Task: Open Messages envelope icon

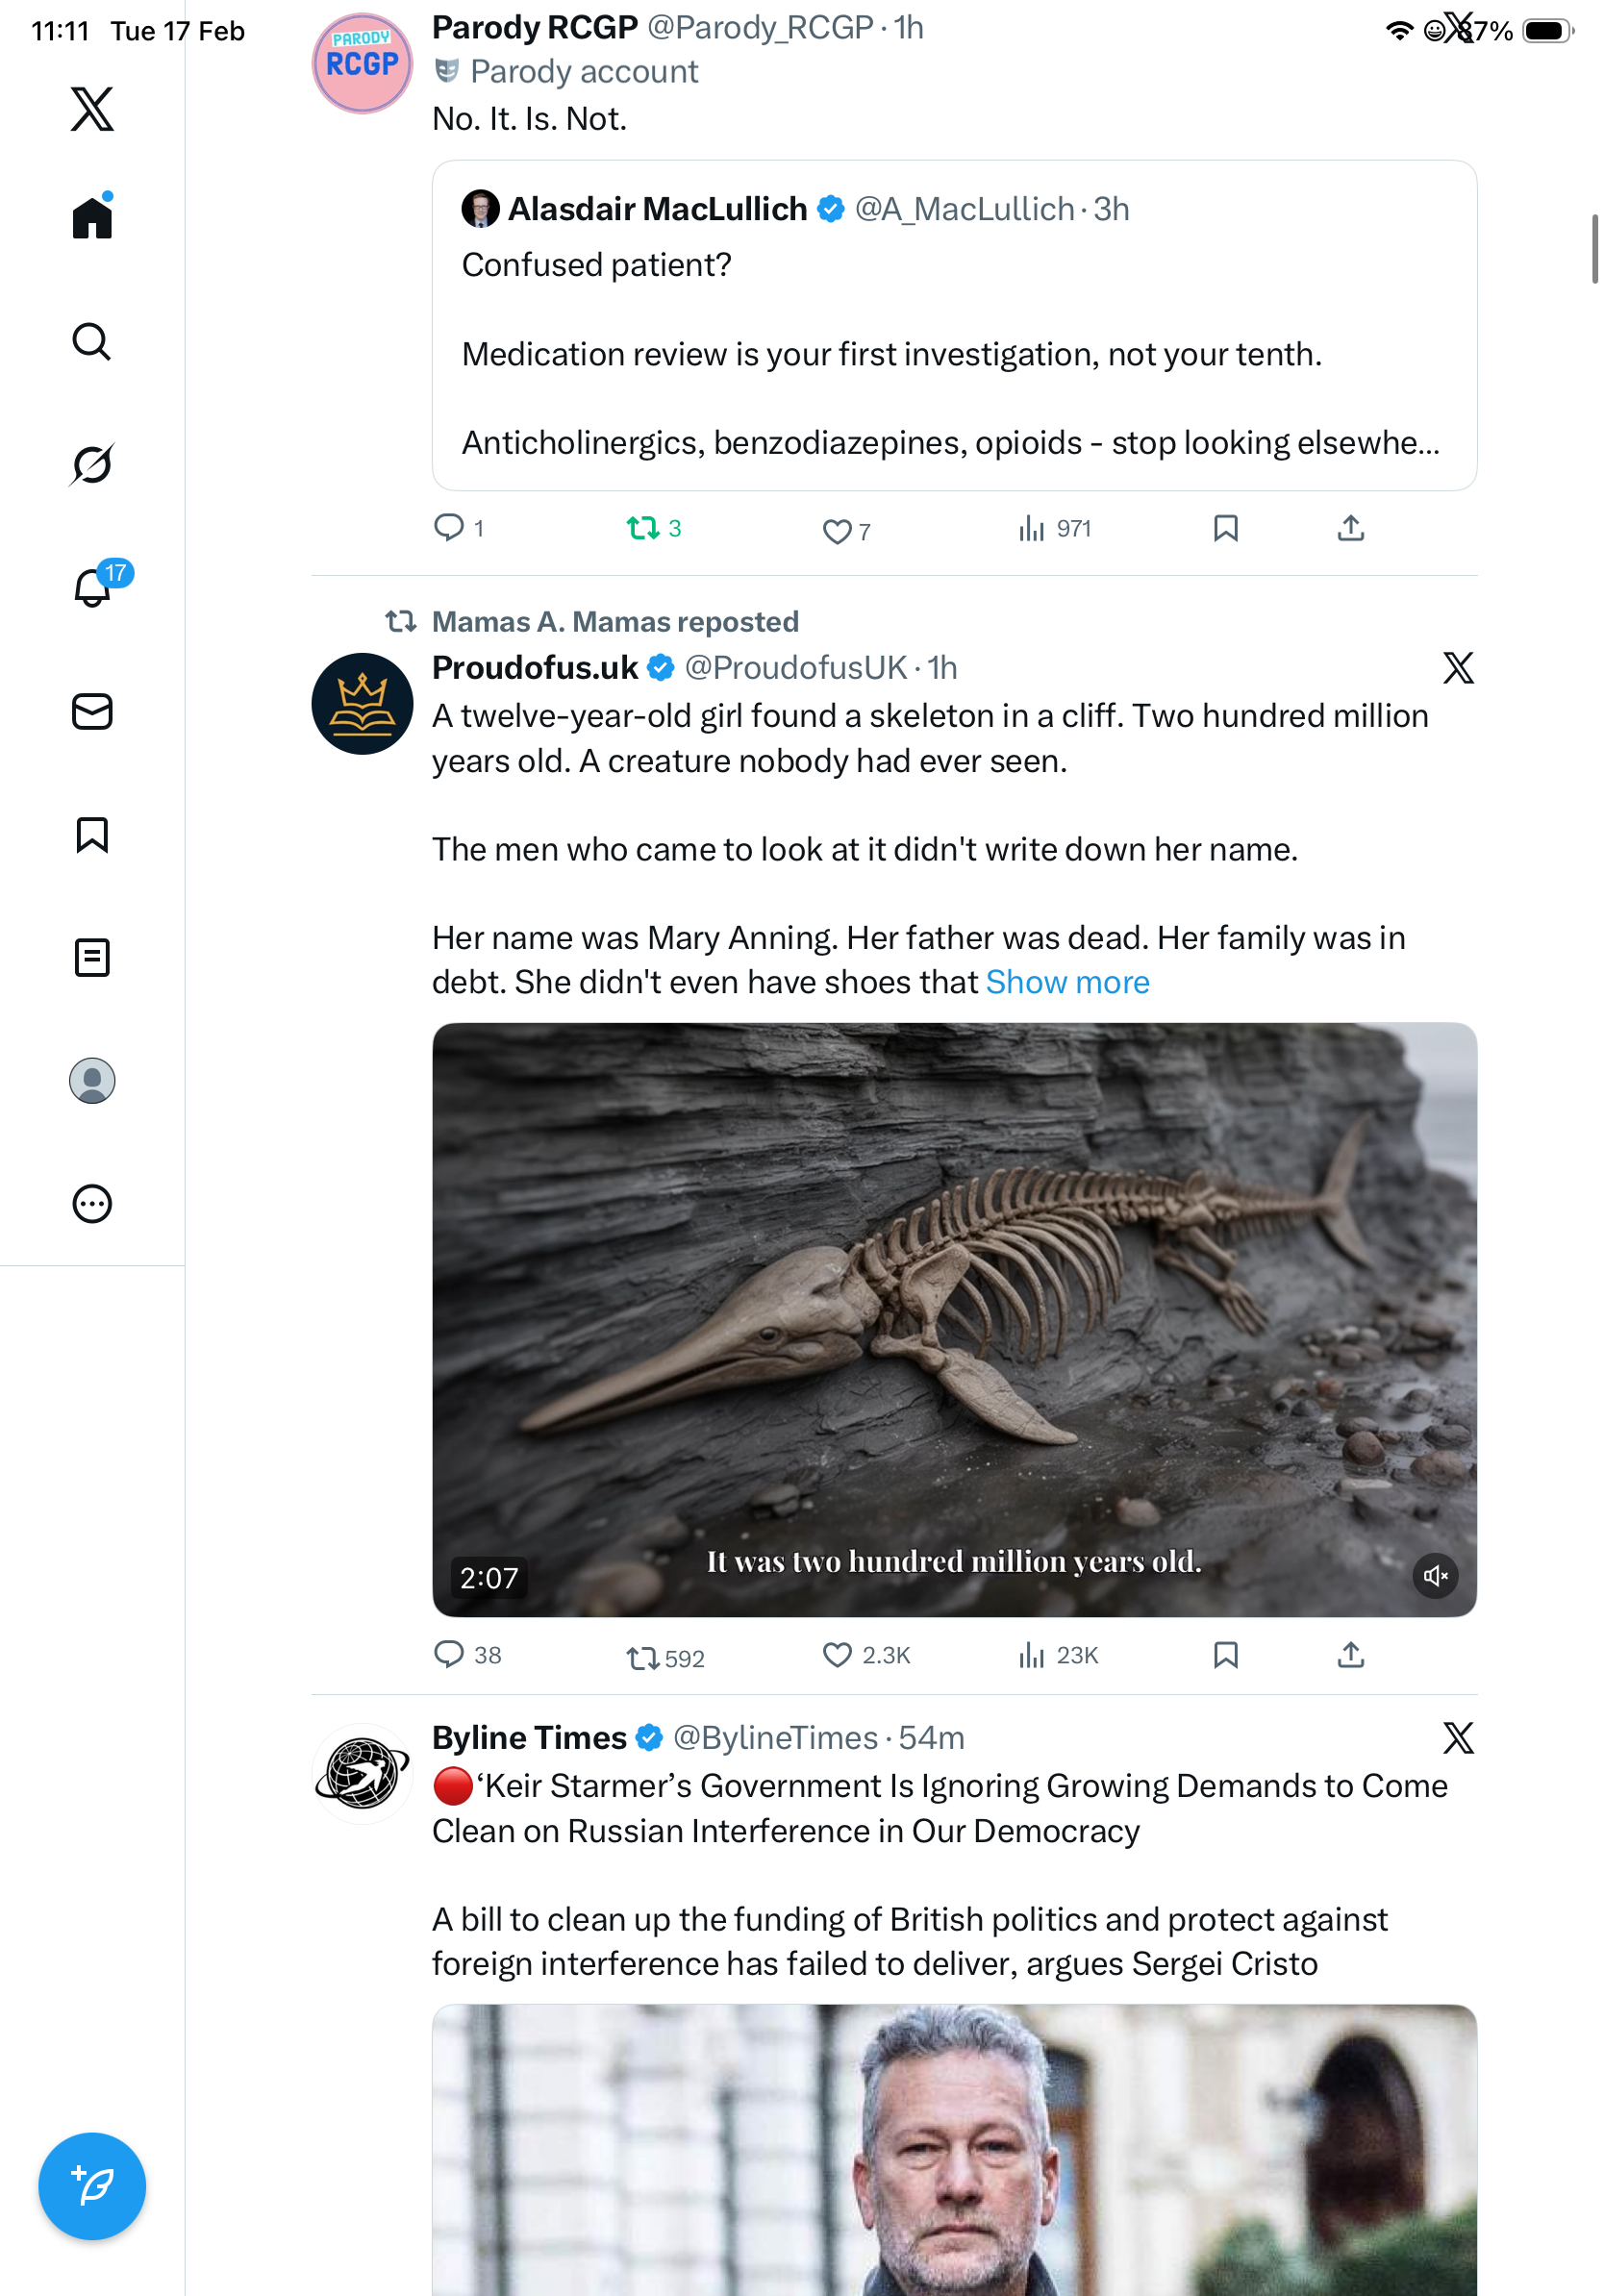Action: tap(91, 712)
